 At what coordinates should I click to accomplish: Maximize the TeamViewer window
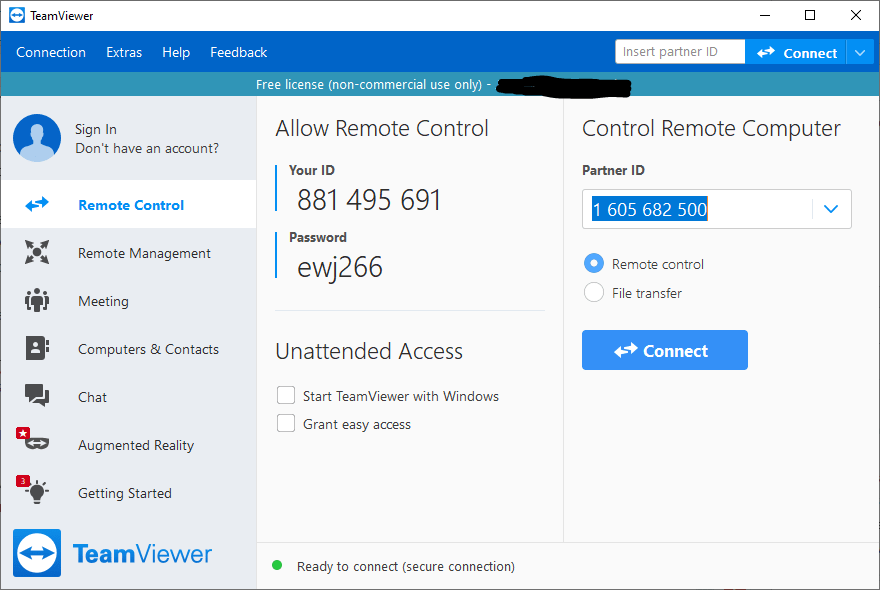(810, 15)
